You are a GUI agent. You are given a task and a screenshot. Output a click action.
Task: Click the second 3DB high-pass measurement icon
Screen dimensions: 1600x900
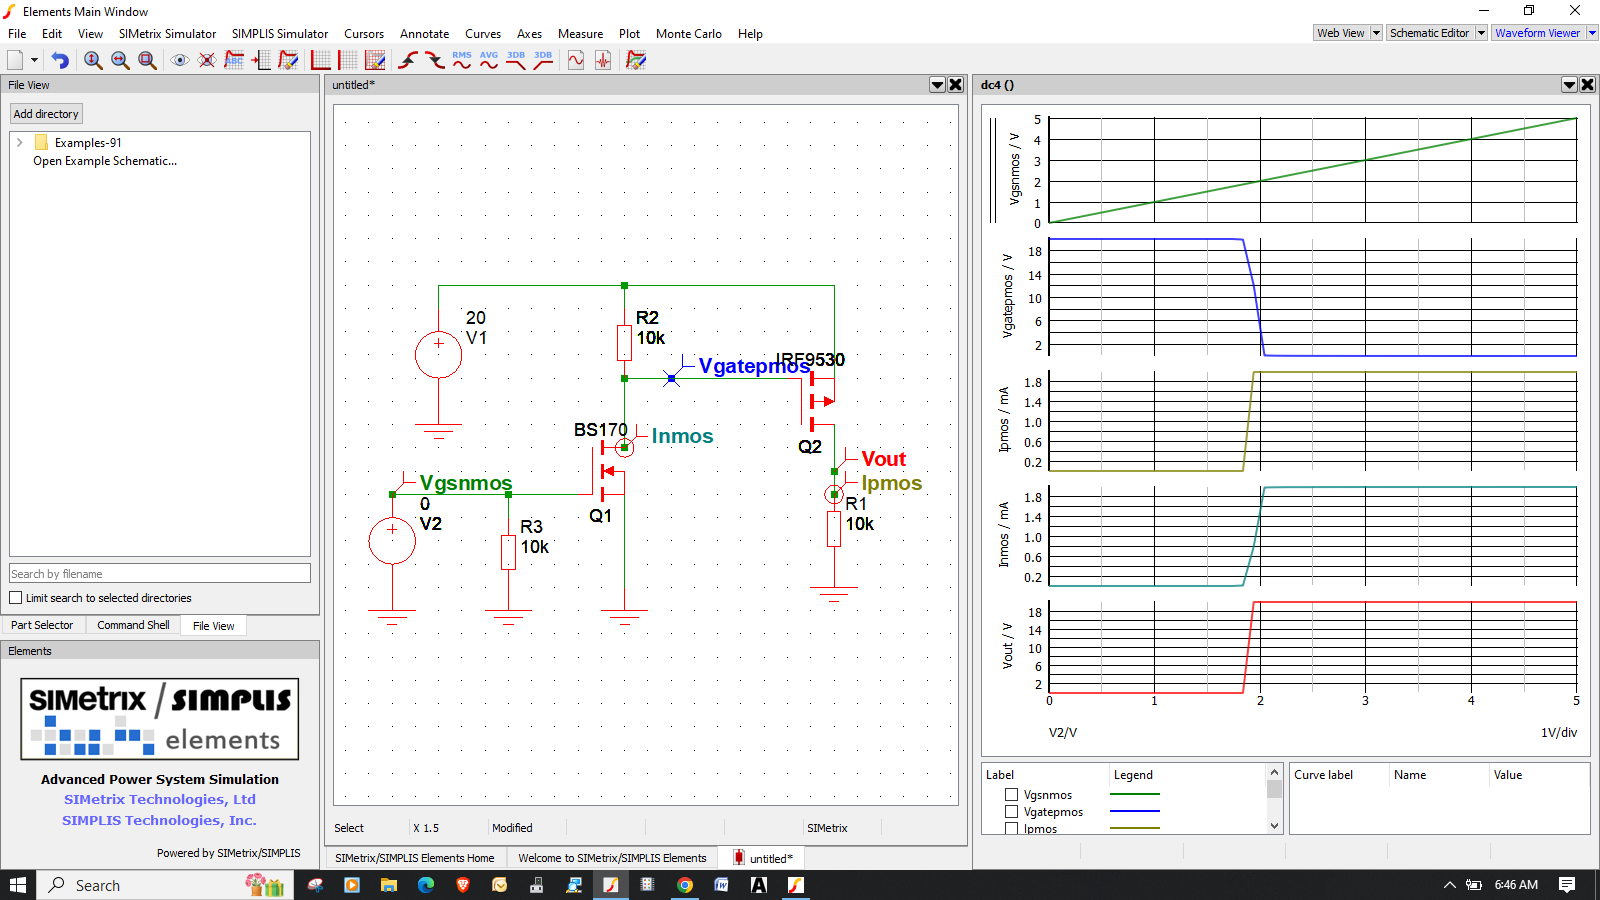click(x=543, y=60)
